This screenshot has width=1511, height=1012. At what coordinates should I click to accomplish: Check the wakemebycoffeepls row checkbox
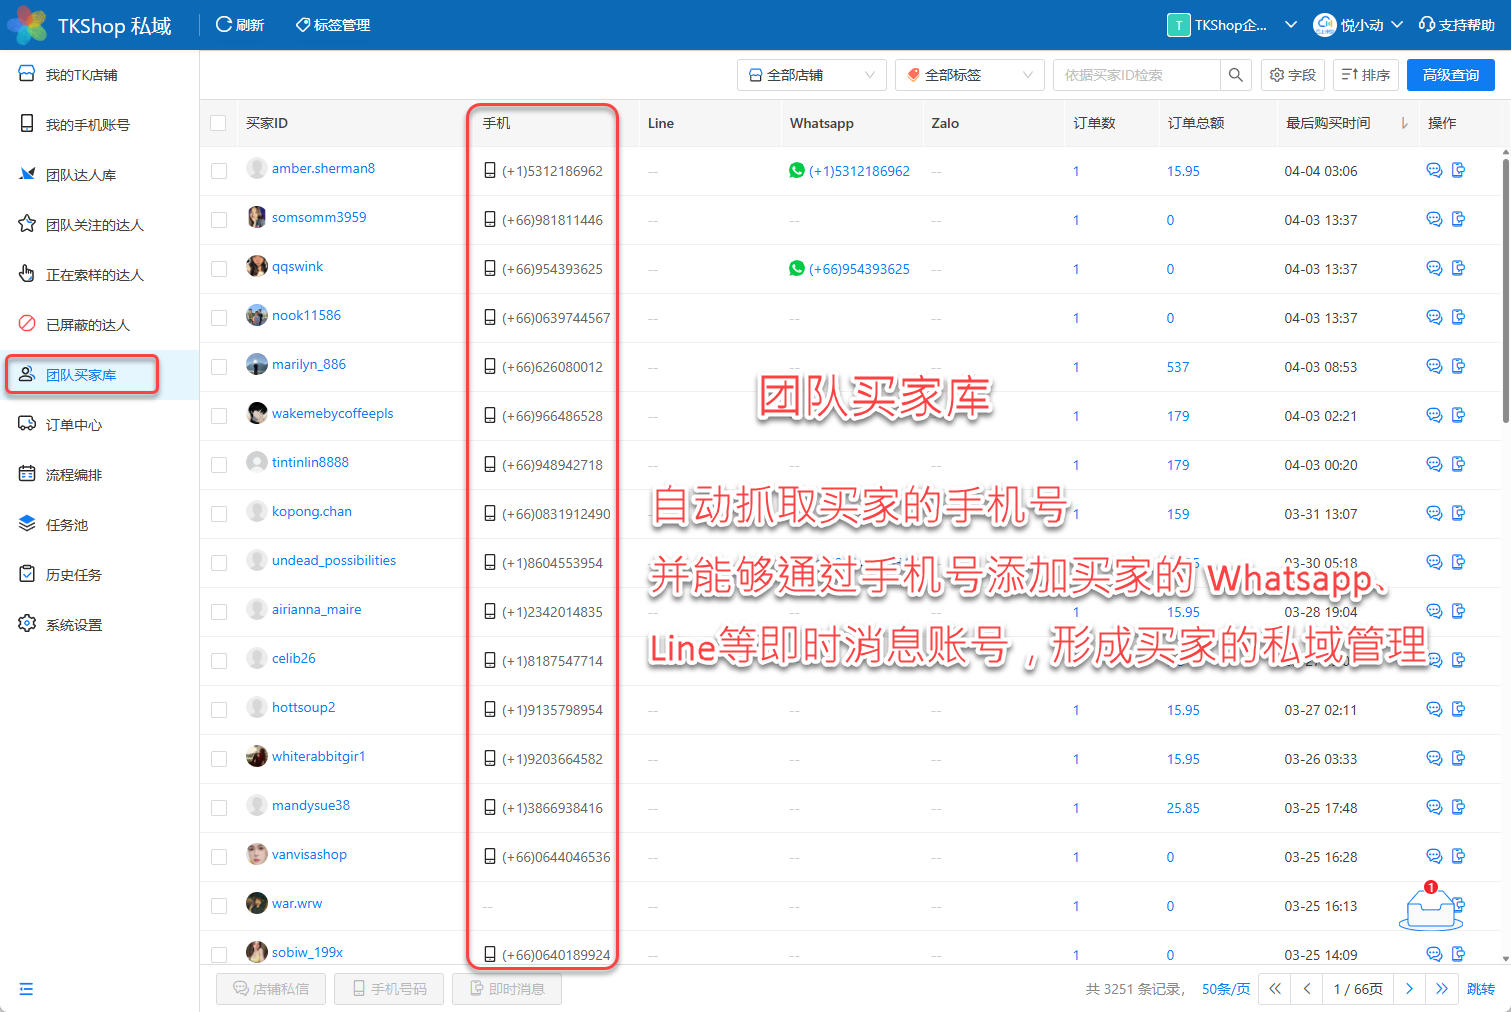(219, 416)
